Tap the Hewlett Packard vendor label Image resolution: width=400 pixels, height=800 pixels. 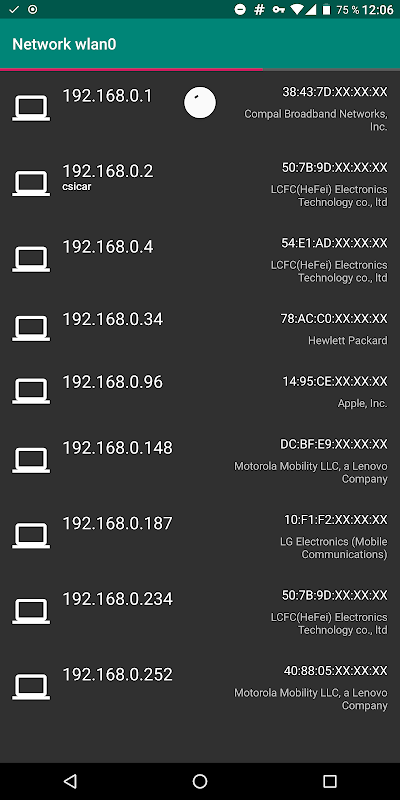point(347,340)
